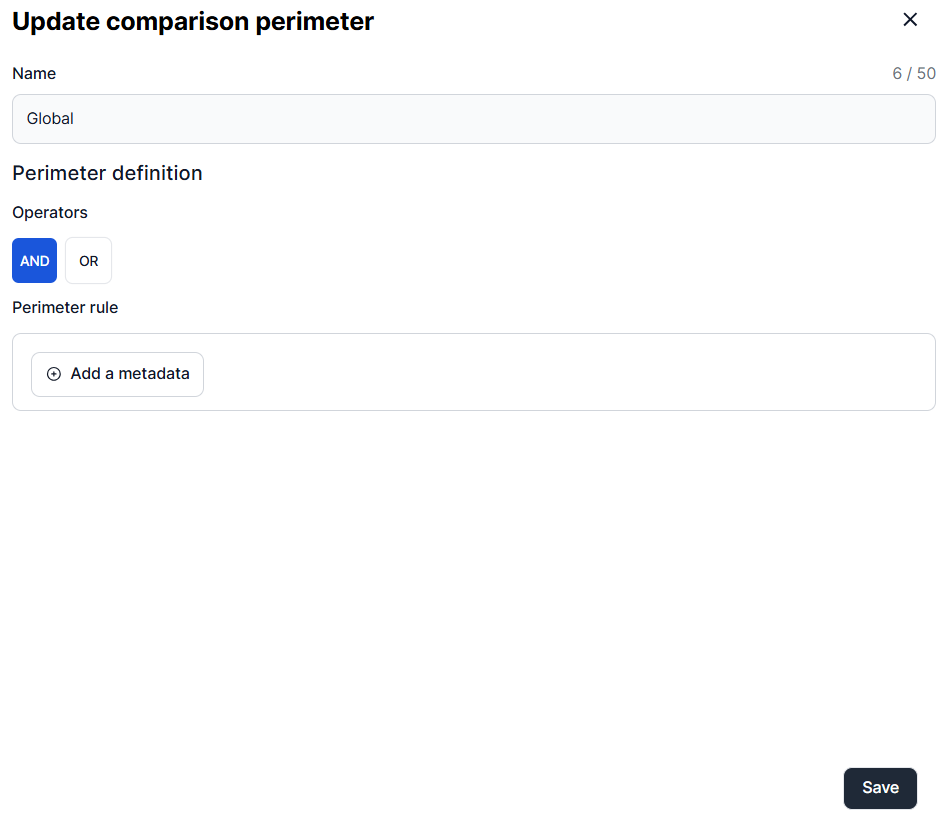Click the 'Update comparison perimeter' title
The width and height of the screenshot is (945, 818).
tap(193, 21)
